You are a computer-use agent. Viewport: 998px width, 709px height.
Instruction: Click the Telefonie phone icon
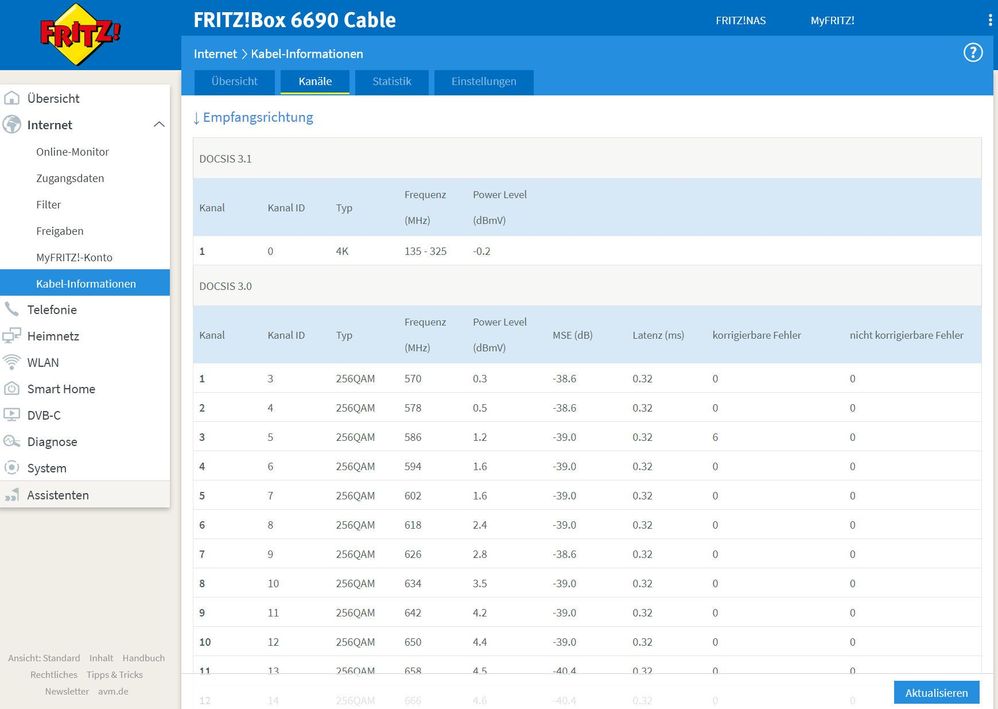pos(12,310)
